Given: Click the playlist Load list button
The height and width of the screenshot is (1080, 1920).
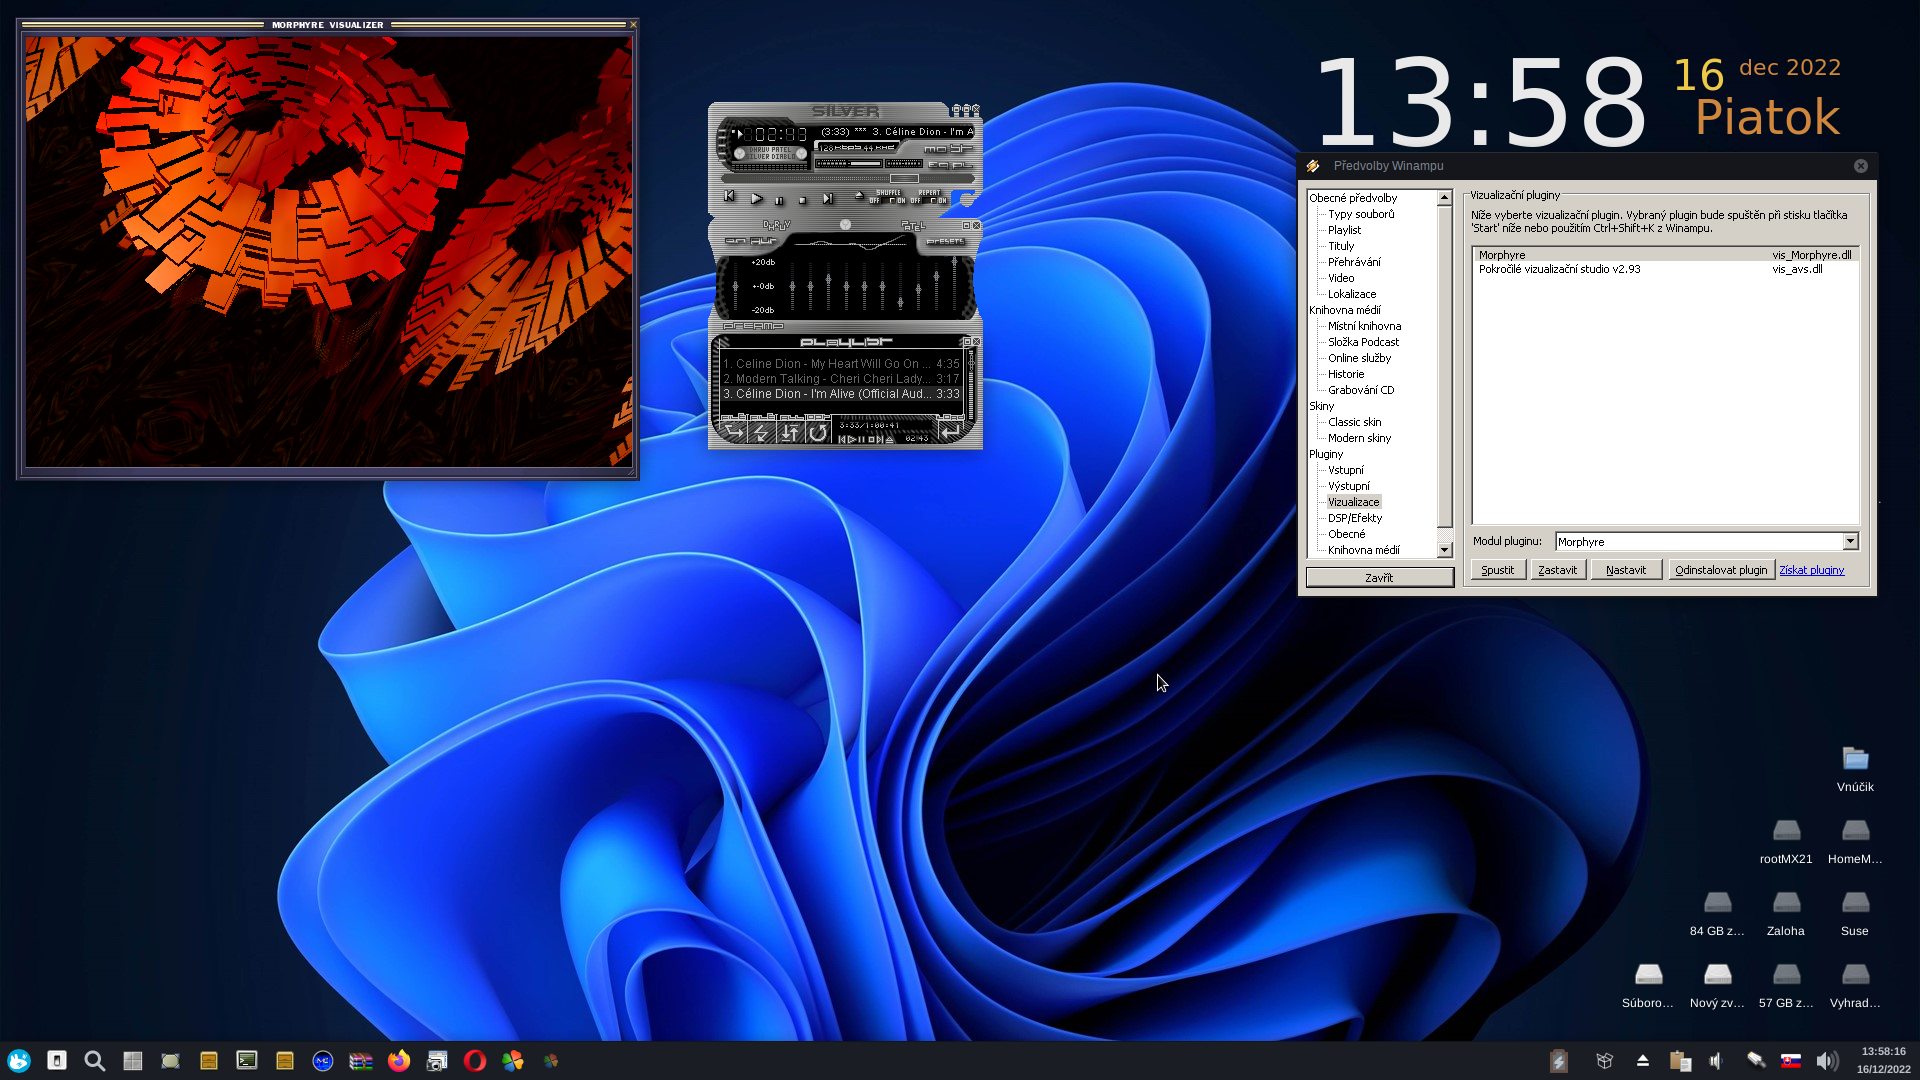Looking at the screenshot, I should [950, 431].
